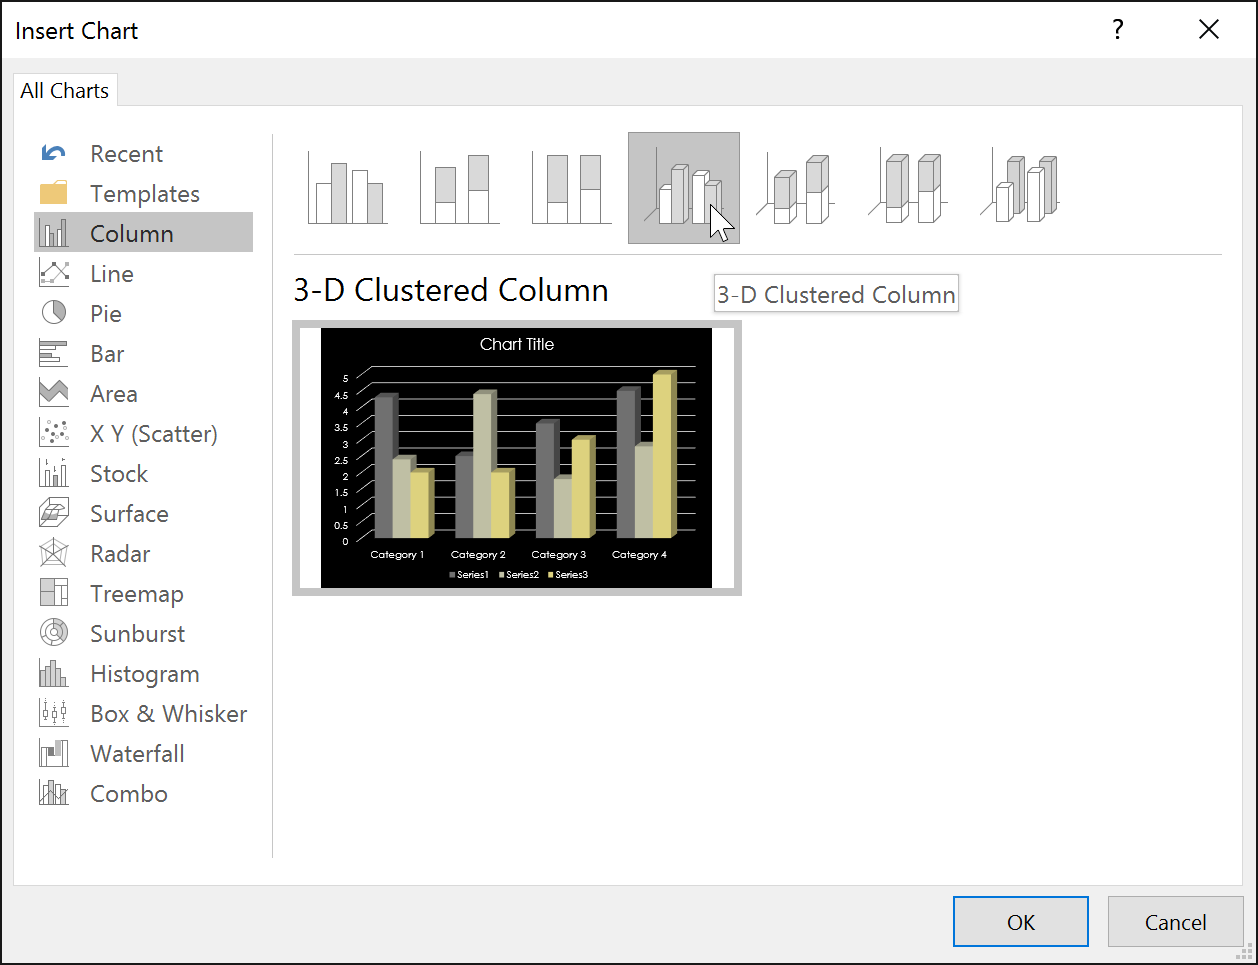Select the Combo chart type
The image size is (1258, 965).
click(x=128, y=793)
